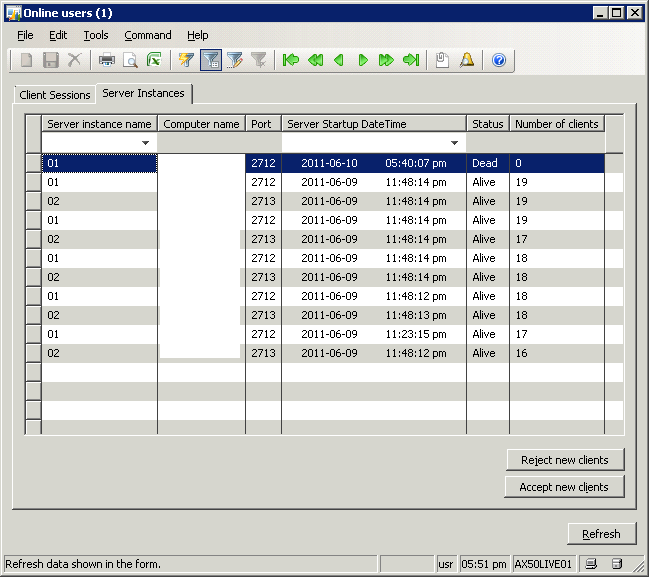Switch to the Client Sessions tab

(x=55, y=95)
